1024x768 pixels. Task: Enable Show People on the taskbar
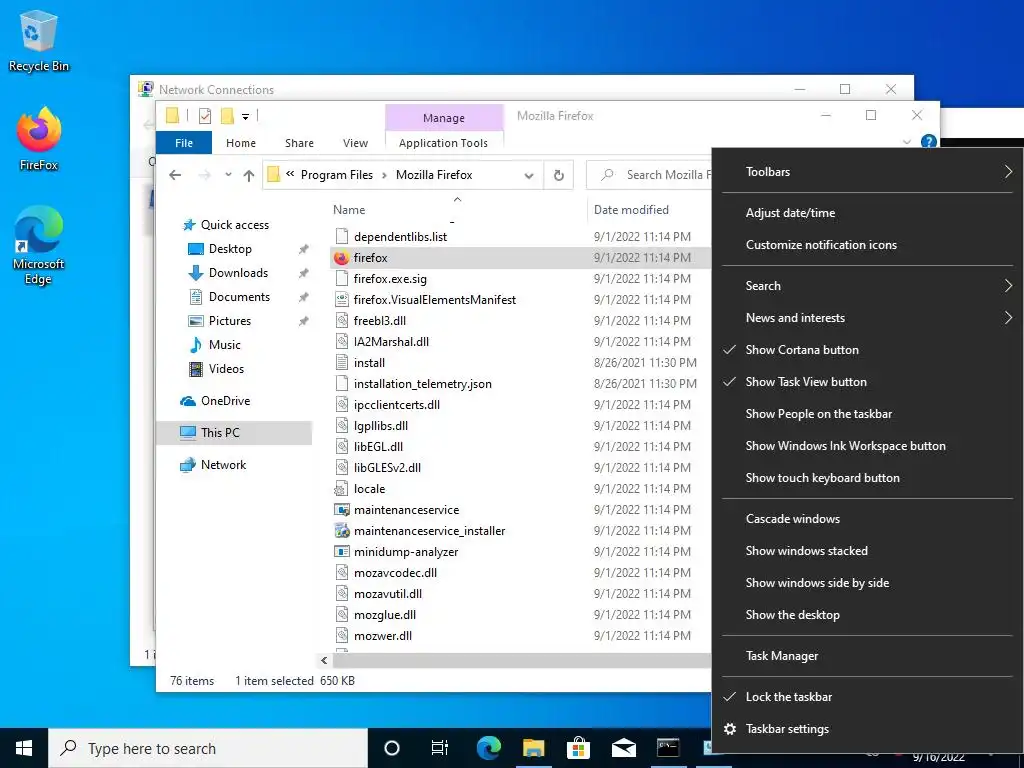tap(867, 414)
